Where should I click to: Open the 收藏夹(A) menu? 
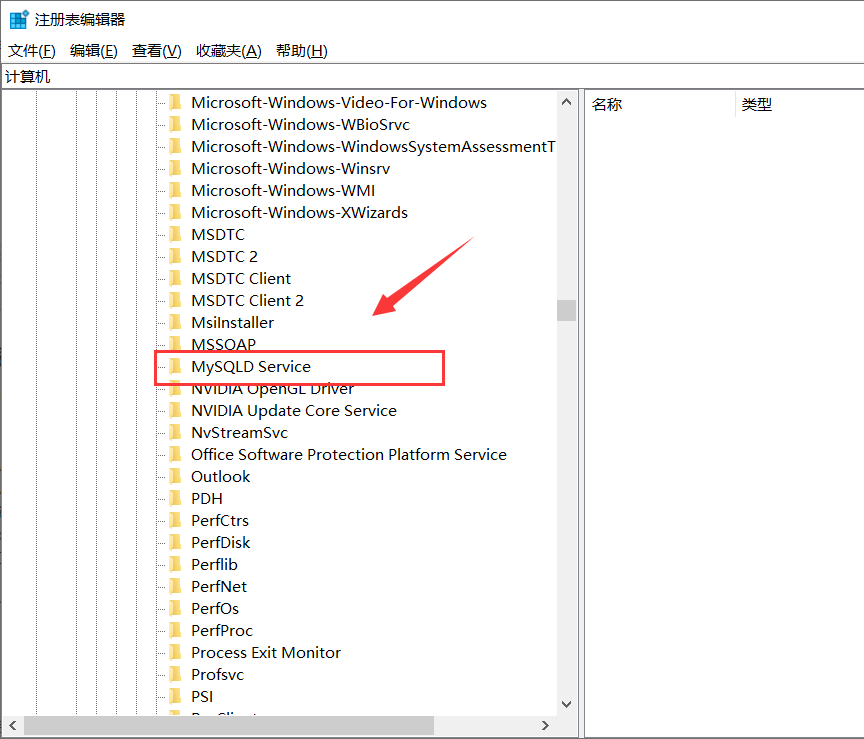pos(229,51)
